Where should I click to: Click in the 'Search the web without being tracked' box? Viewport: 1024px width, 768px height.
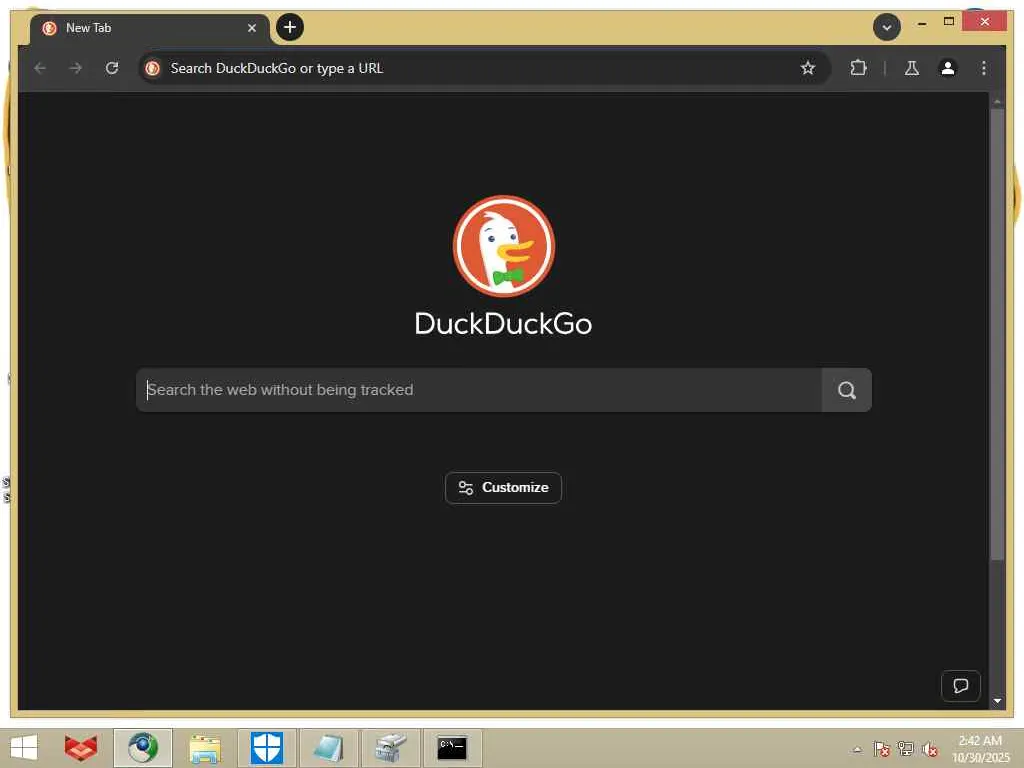click(479, 390)
